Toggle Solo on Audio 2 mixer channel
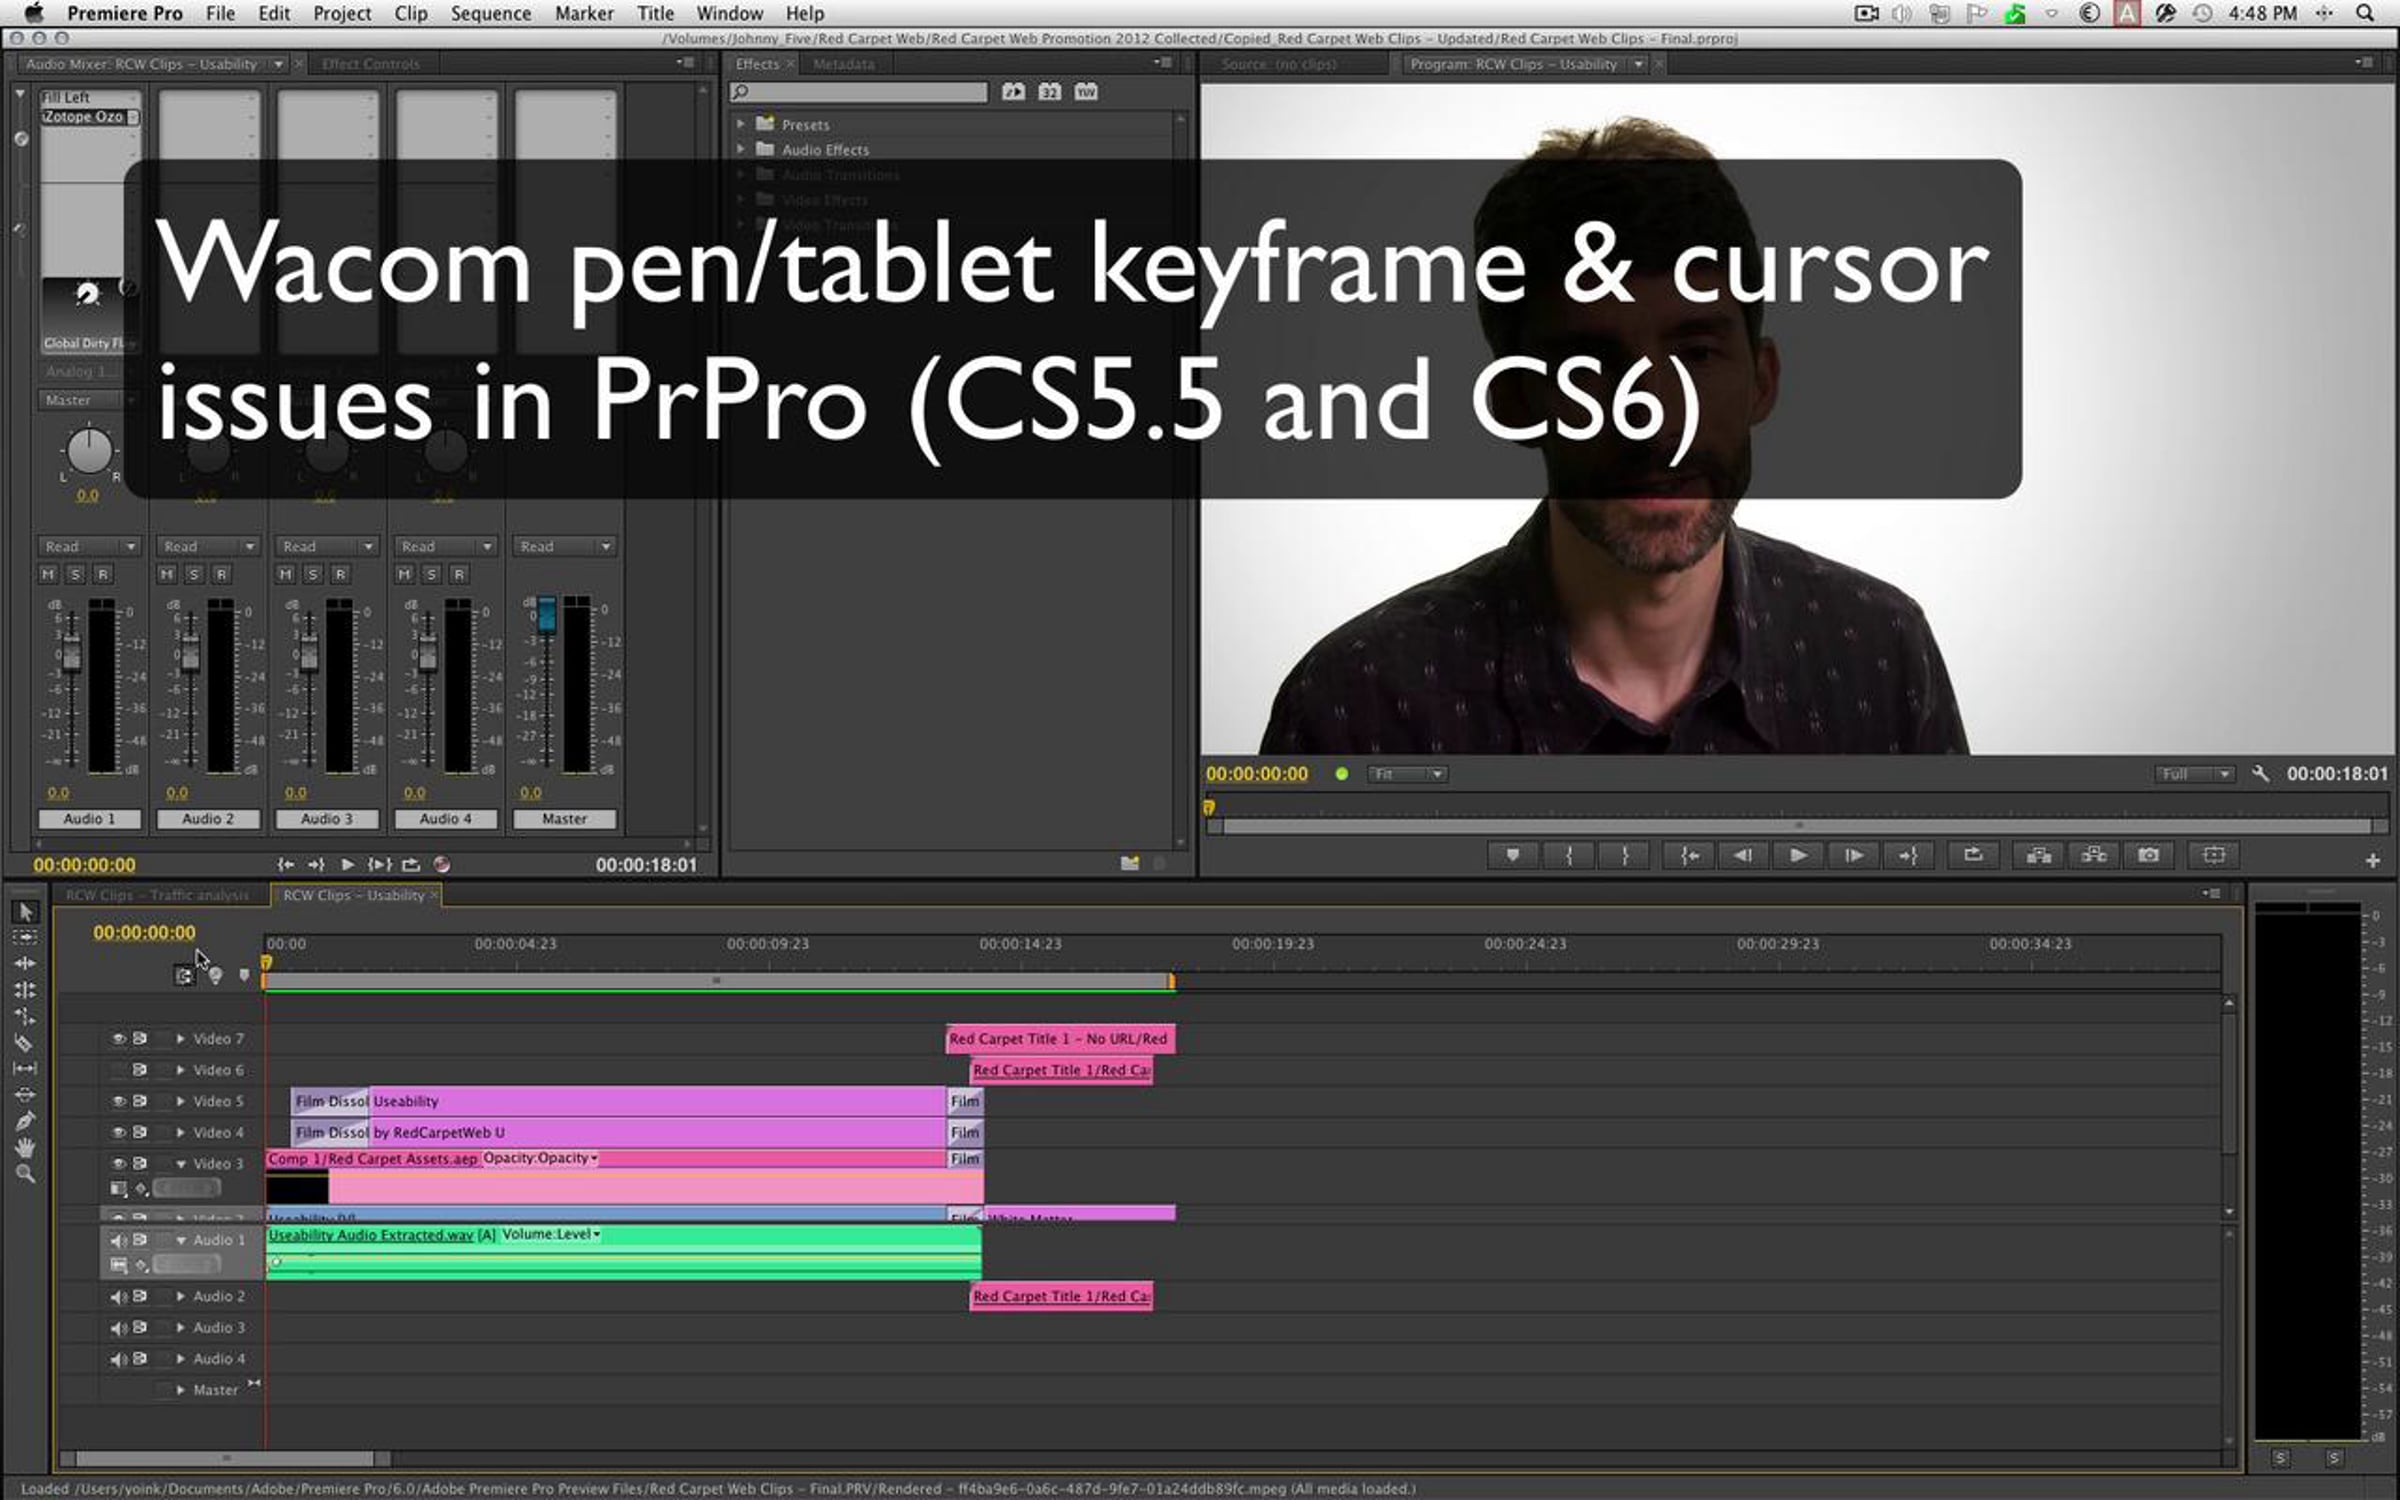 [x=194, y=574]
